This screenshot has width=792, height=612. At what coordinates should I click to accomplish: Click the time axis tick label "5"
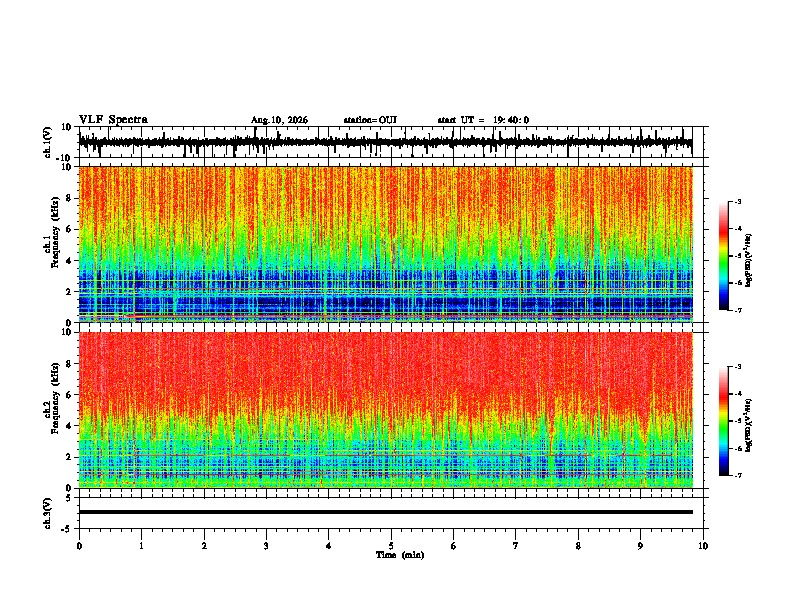click(391, 546)
